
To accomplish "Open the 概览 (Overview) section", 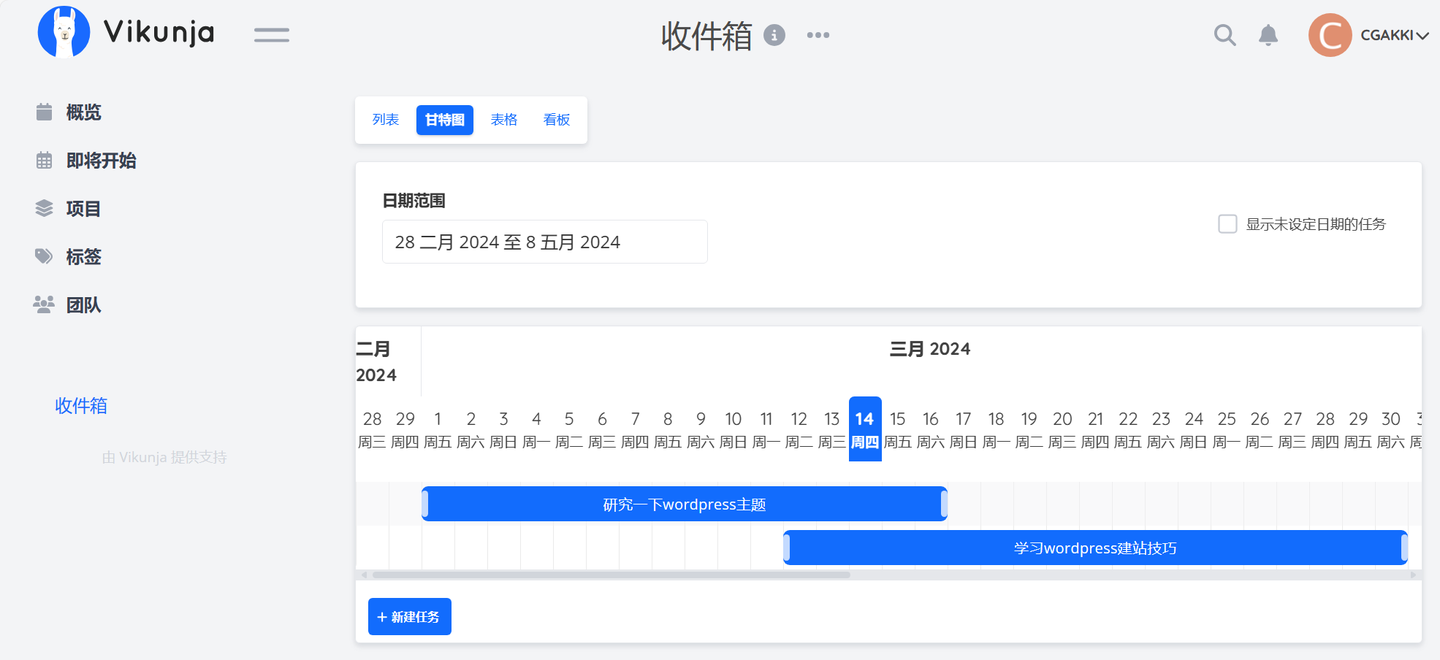I will coord(86,111).
